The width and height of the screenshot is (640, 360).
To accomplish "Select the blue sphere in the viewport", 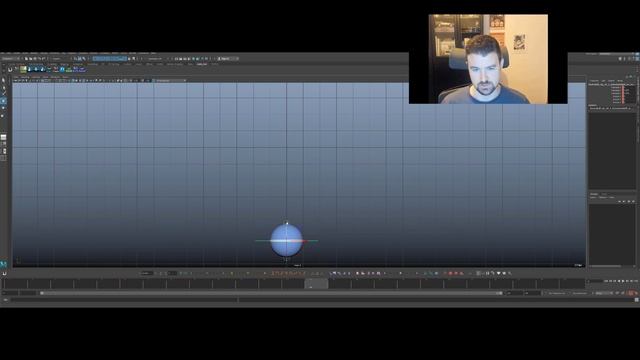I will point(287,240).
